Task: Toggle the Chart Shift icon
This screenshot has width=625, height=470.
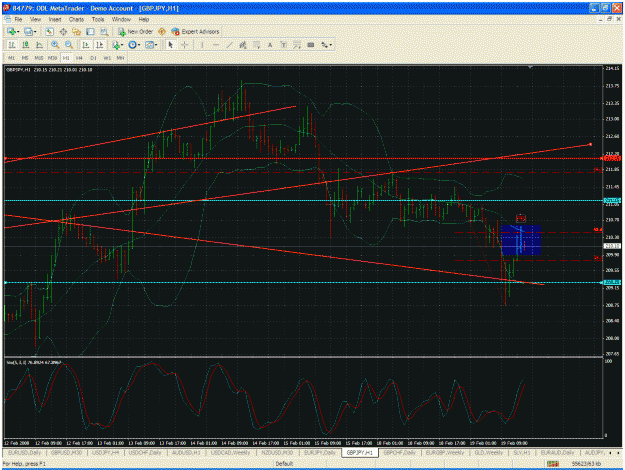Action: [99, 45]
